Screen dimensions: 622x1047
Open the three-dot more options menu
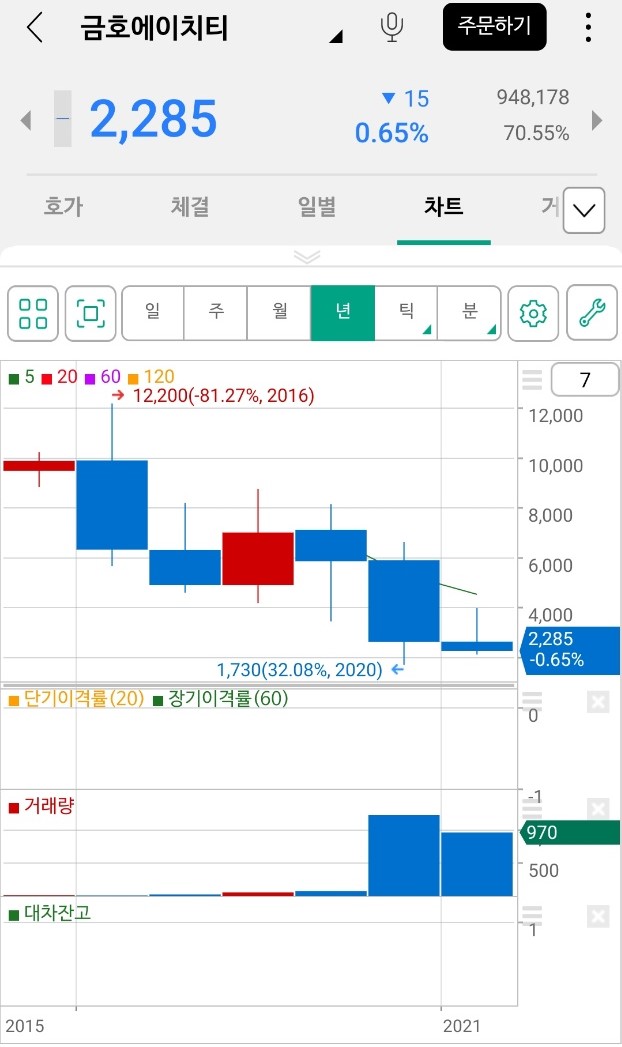click(x=588, y=27)
